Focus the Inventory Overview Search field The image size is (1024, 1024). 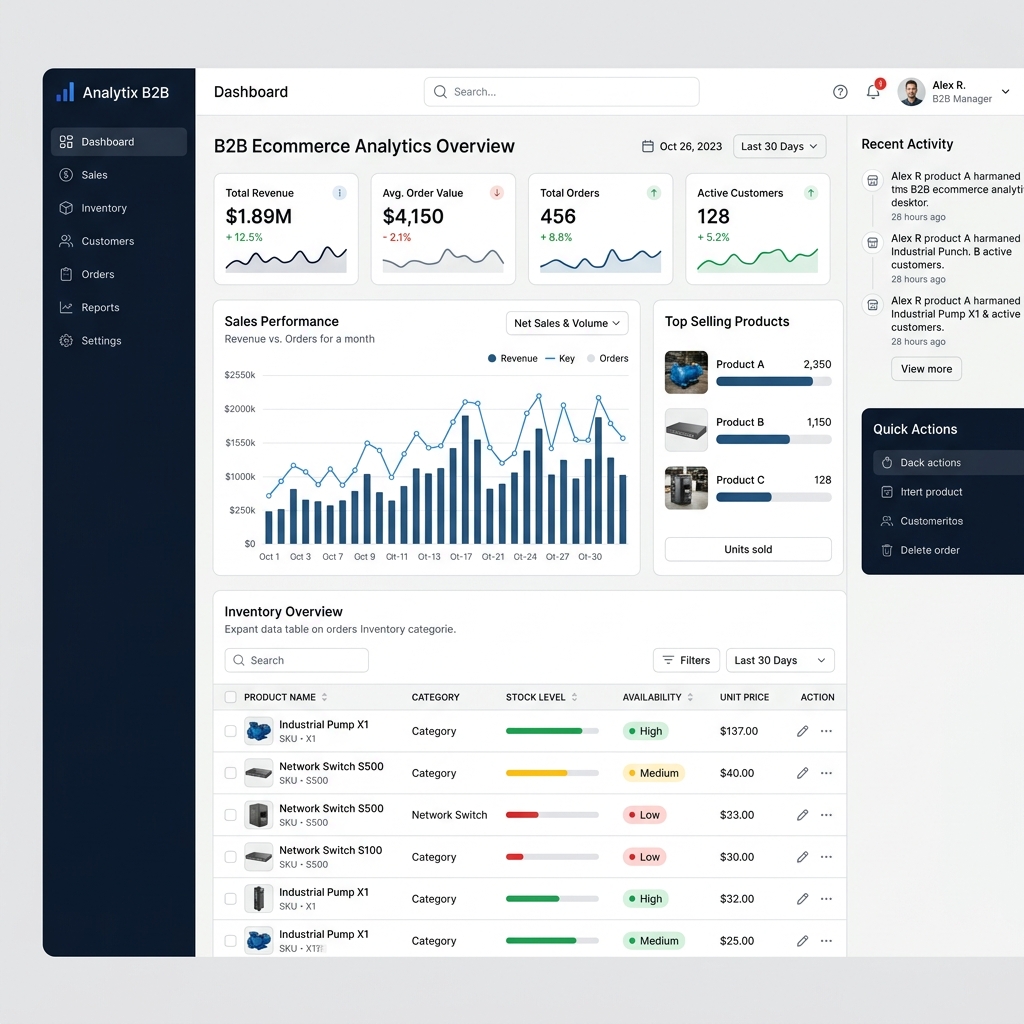click(x=296, y=660)
